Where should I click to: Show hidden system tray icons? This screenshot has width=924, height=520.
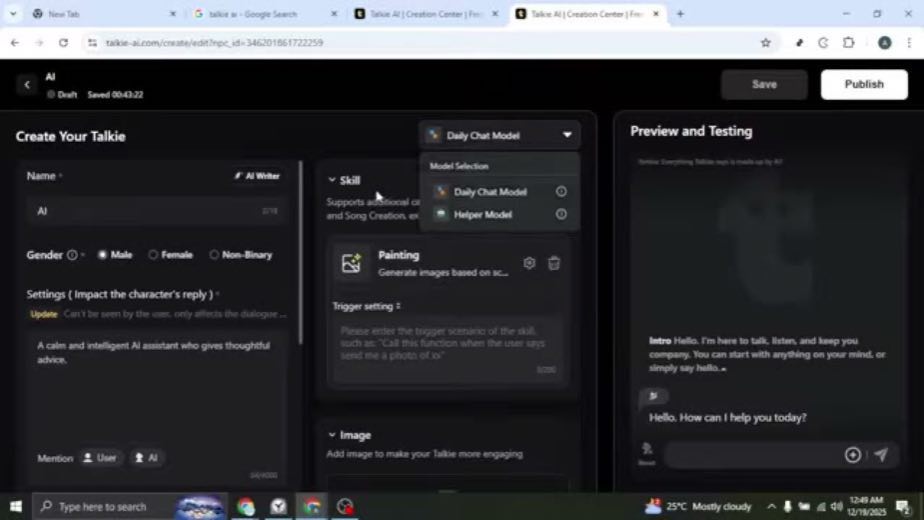click(771, 506)
